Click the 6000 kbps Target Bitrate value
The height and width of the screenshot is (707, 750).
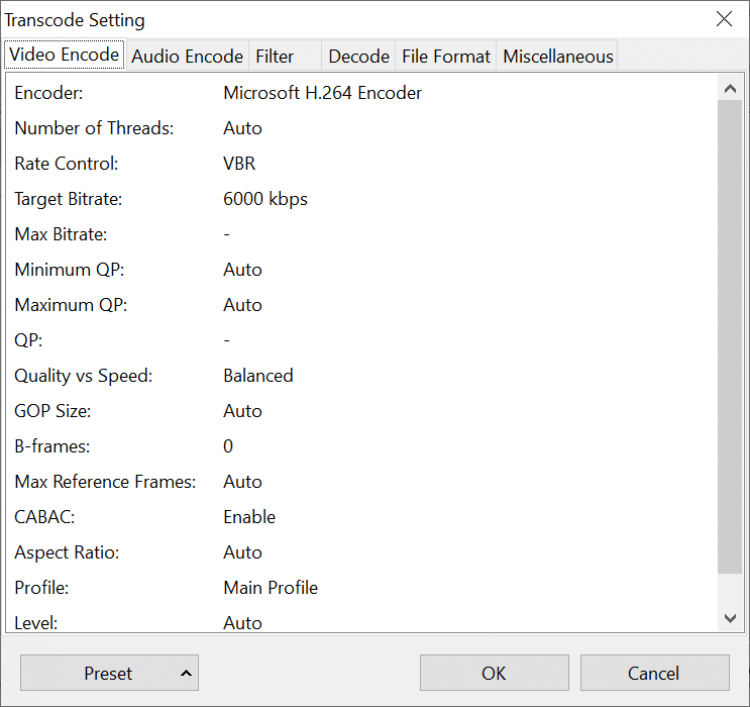point(265,199)
